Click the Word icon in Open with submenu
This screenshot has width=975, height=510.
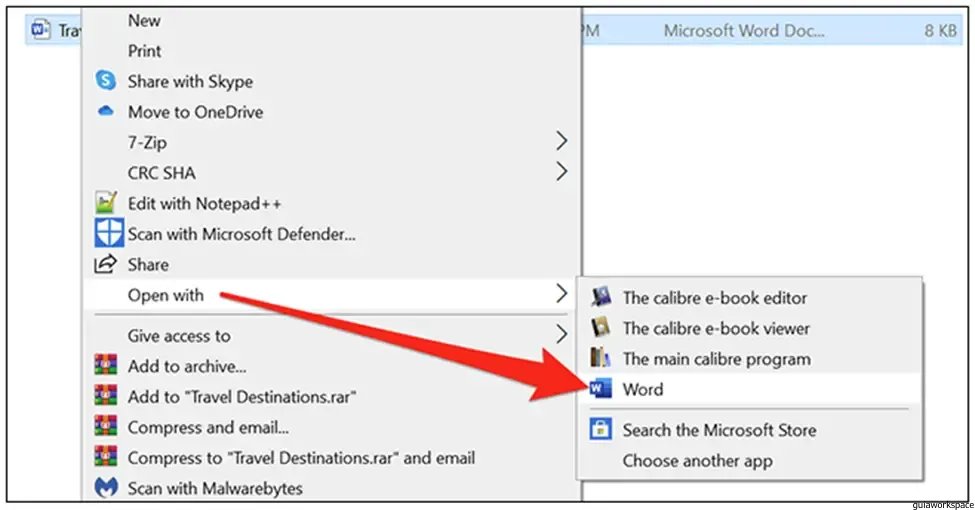click(x=601, y=389)
